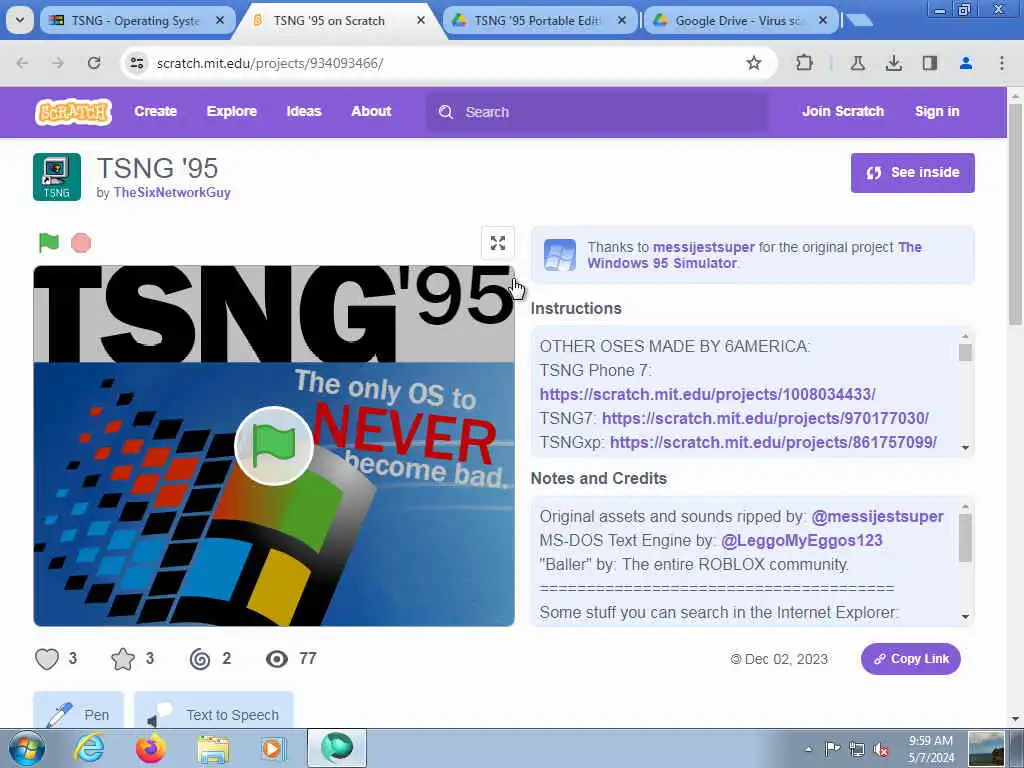Love the project with the heart icon
The image size is (1024, 768).
pyautogui.click(x=47, y=659)
